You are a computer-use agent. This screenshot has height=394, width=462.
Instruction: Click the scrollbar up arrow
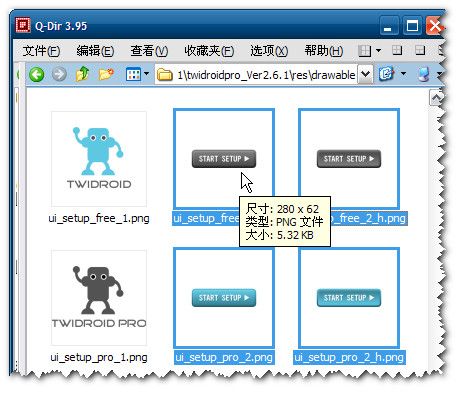click(436, 98)
